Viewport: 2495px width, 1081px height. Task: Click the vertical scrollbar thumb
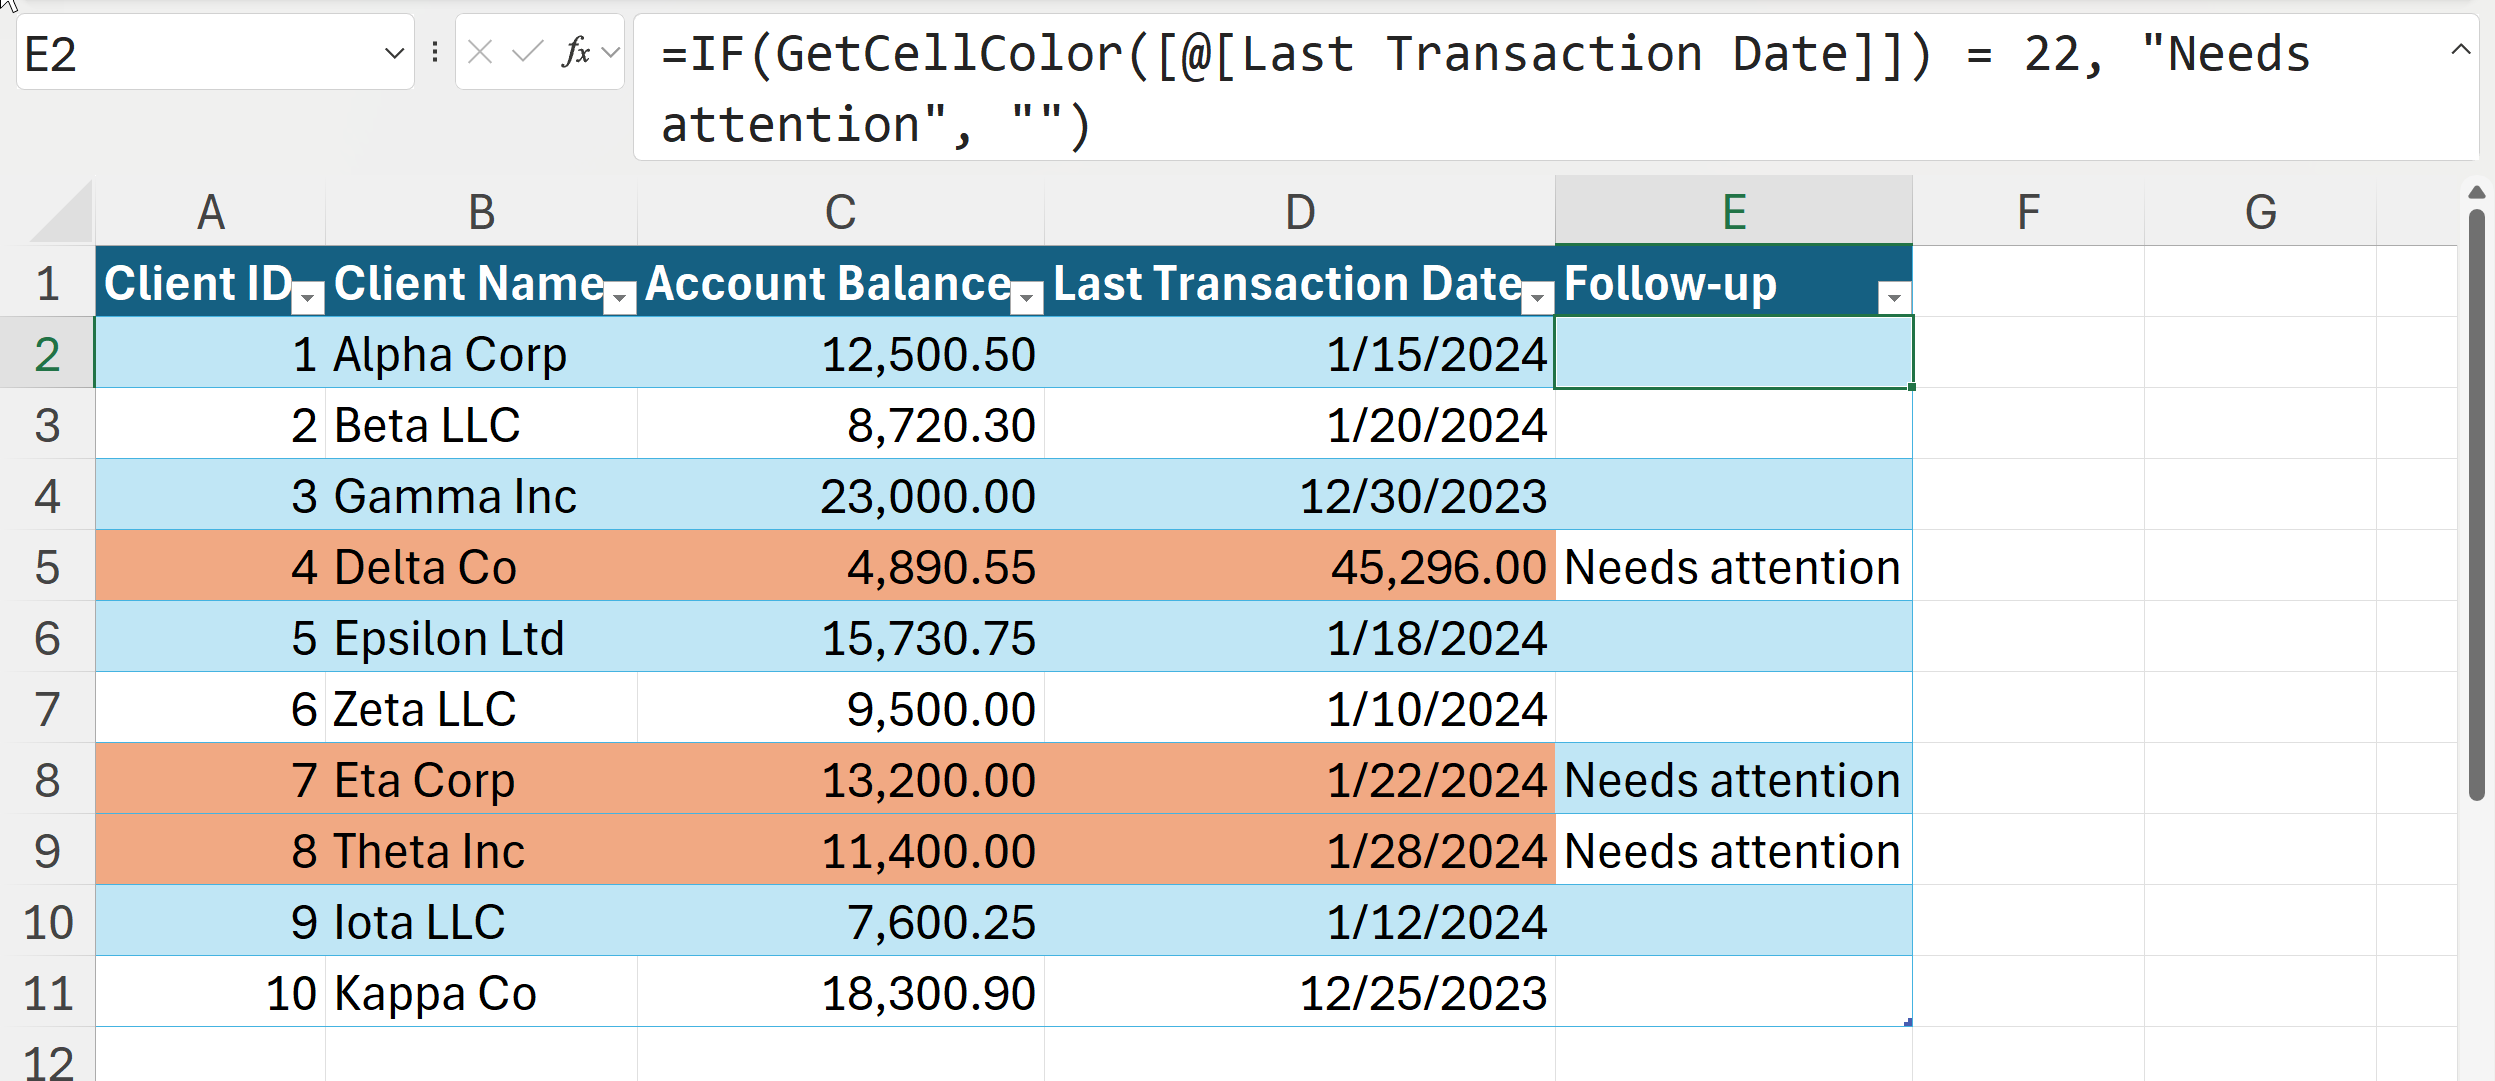click(x=2476, y=500)
